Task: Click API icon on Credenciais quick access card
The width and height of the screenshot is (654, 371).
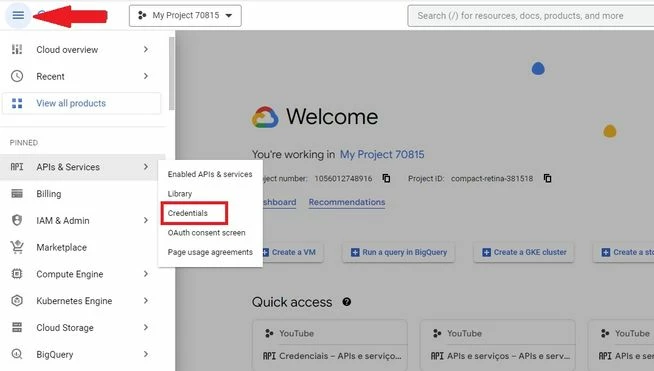Action: 269,356
